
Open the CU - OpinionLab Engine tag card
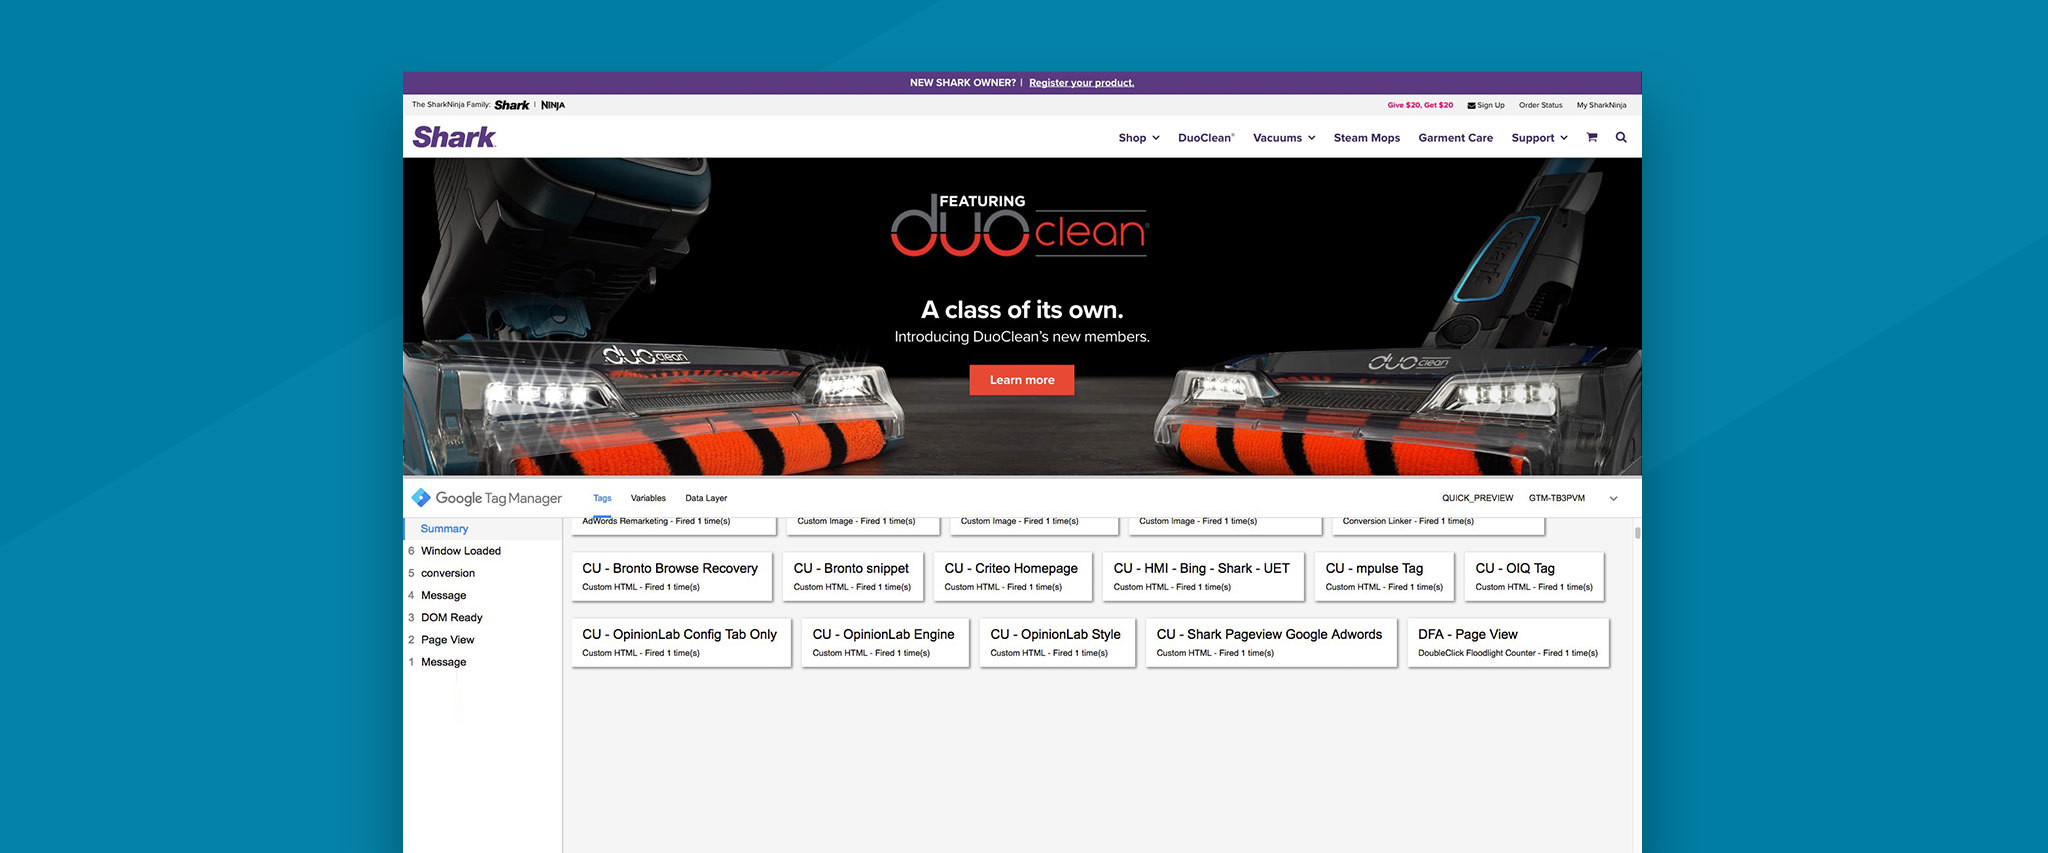click(x=885, y=643)
